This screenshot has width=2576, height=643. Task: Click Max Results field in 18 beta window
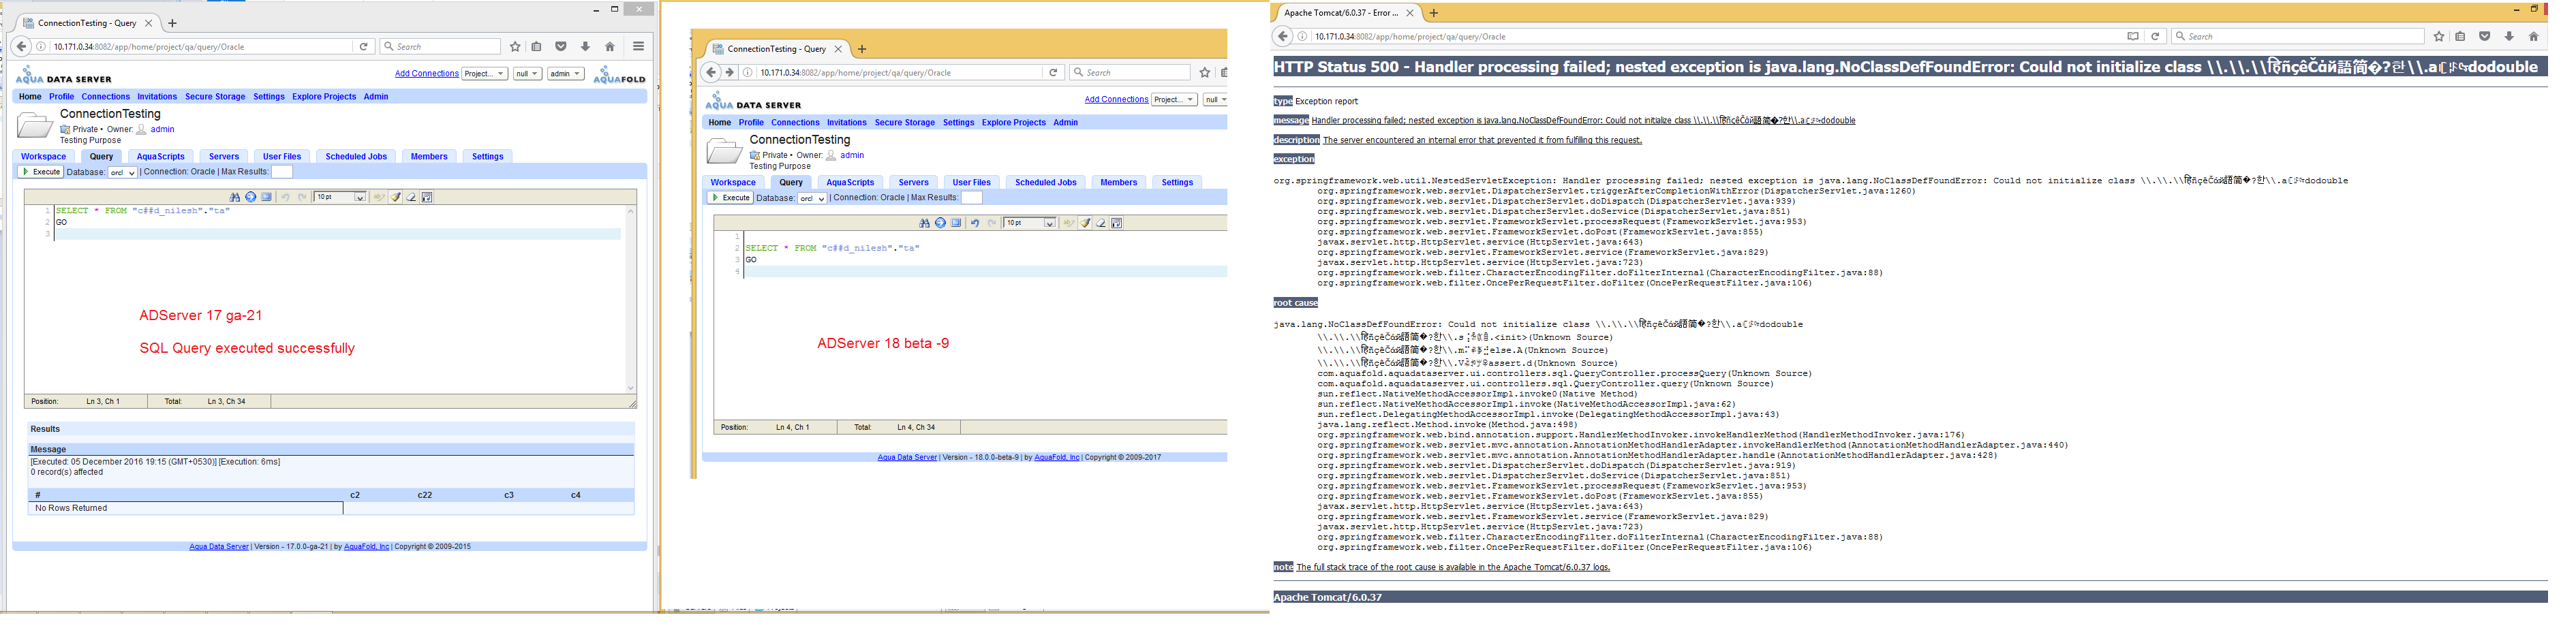pyautogui.click(x=972, y=198)
